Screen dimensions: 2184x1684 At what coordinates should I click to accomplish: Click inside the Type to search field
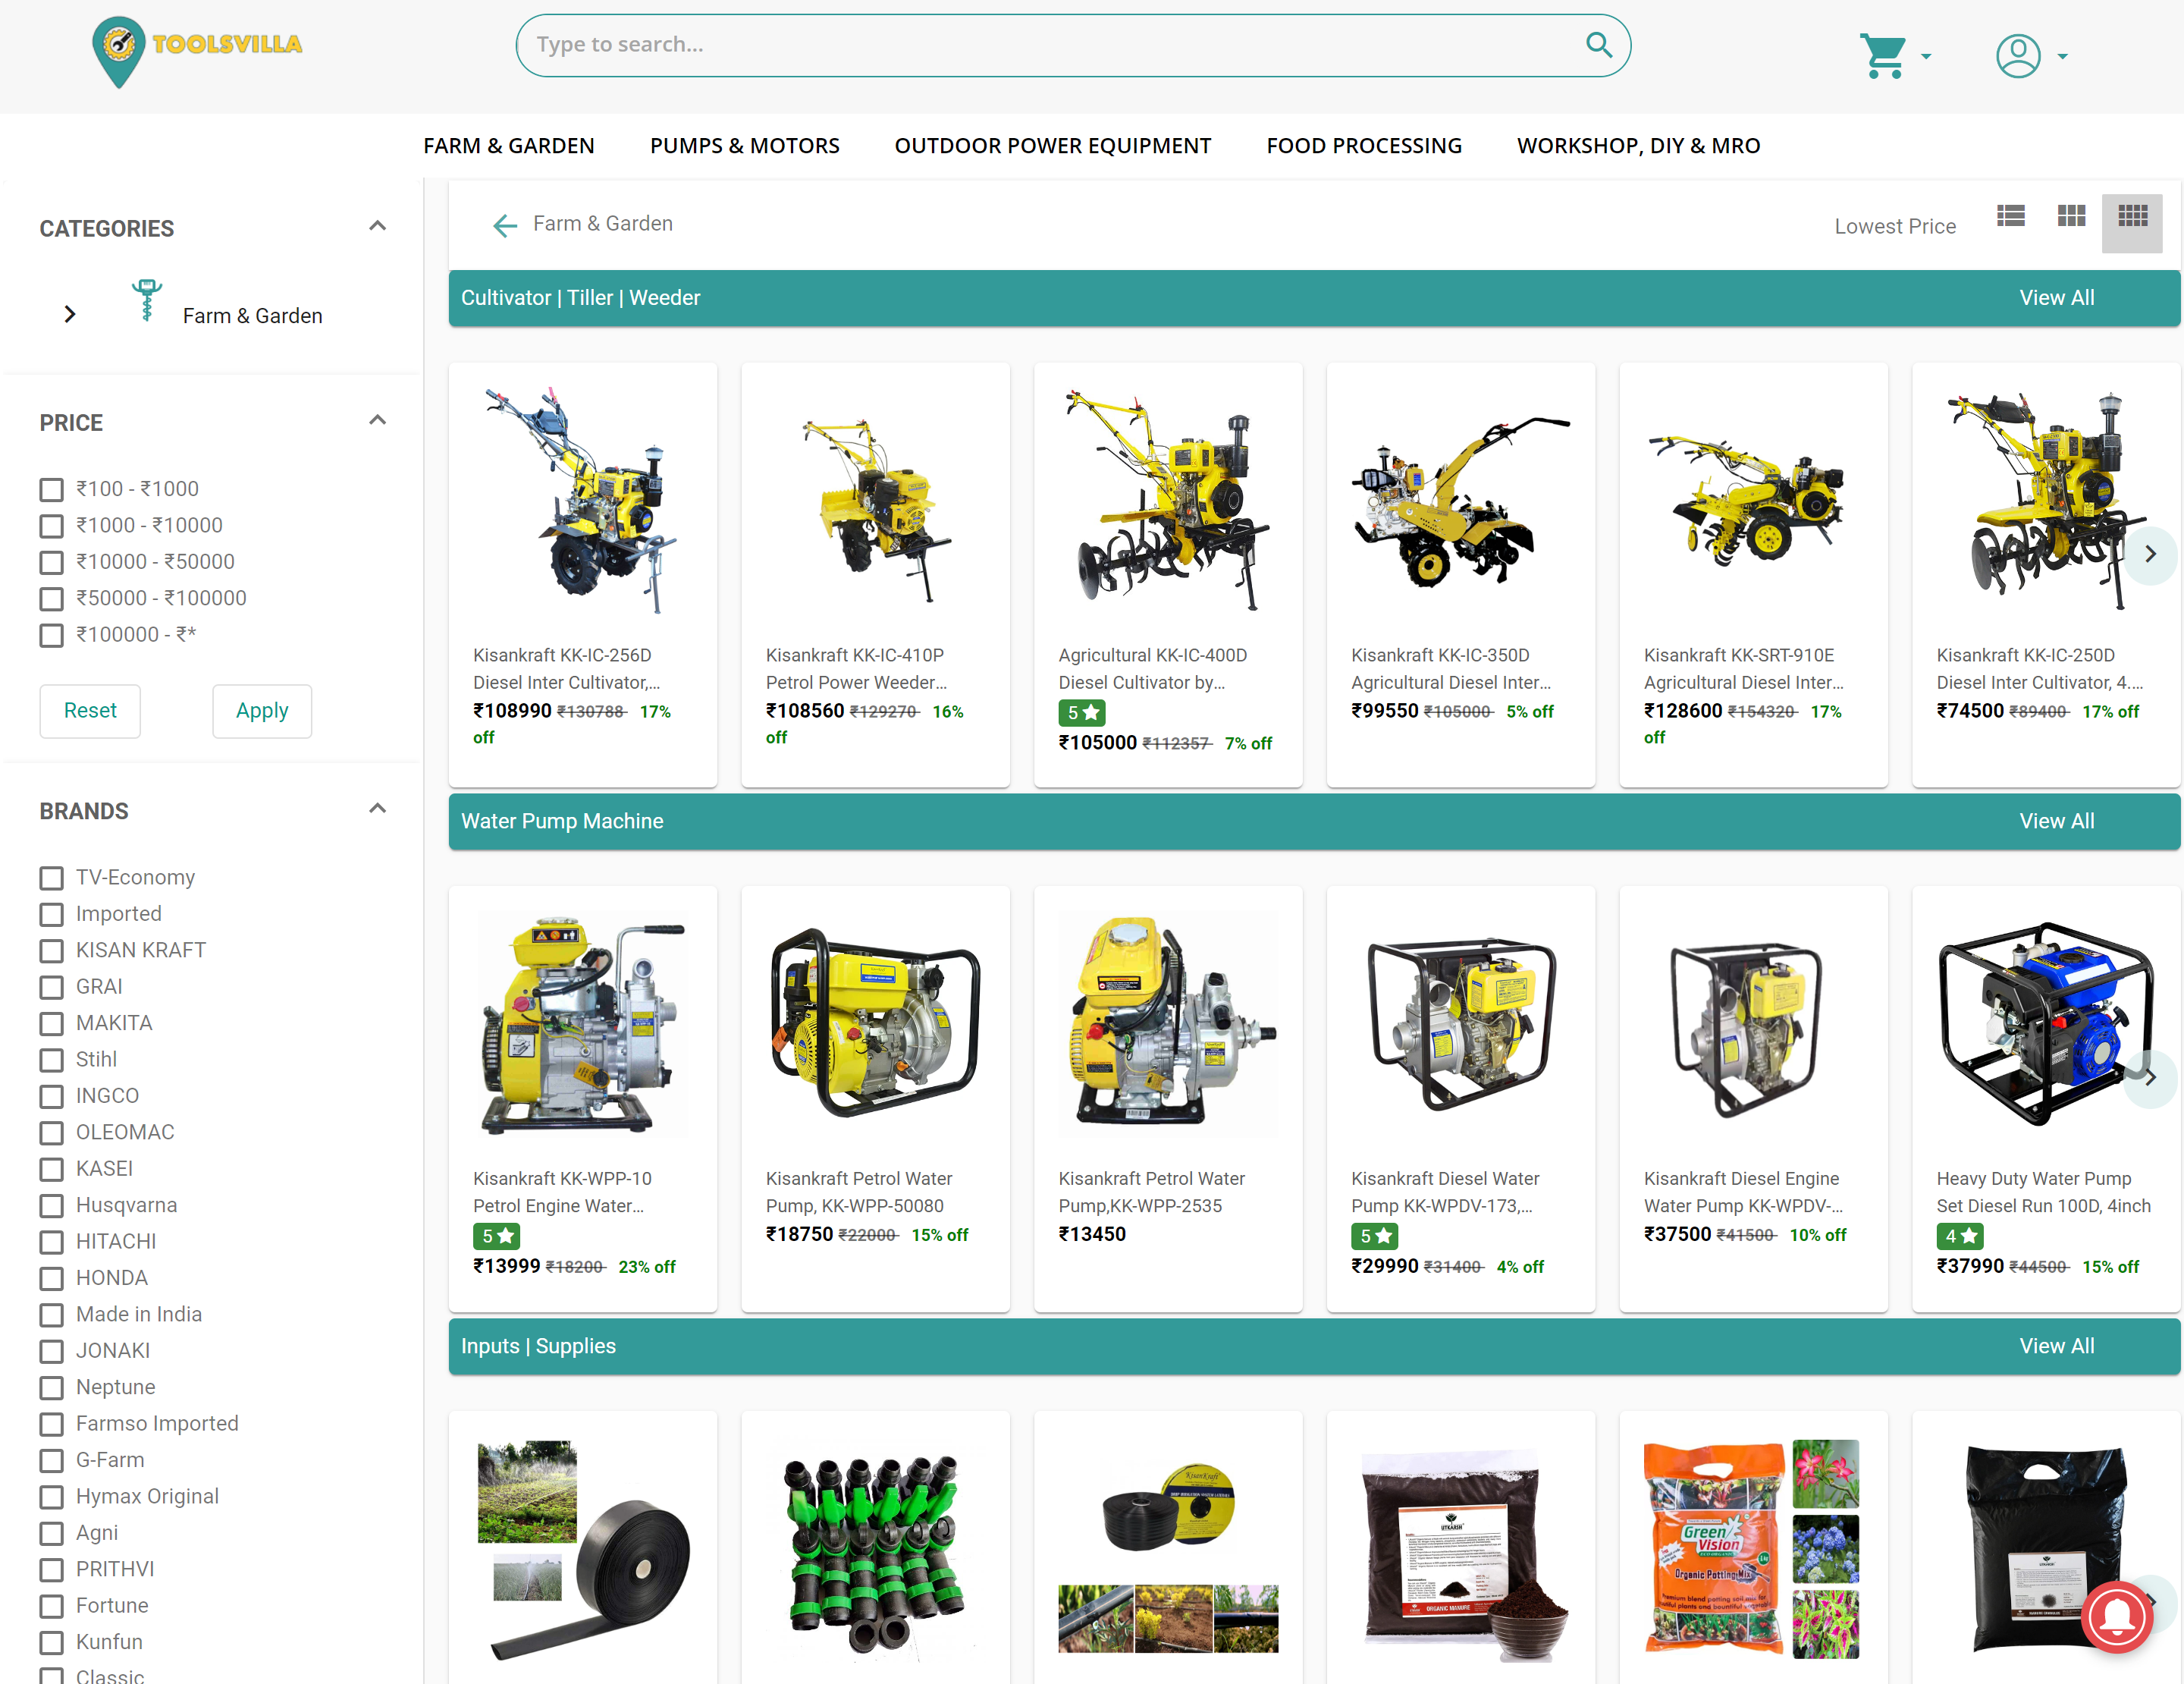coord(1050,45)
